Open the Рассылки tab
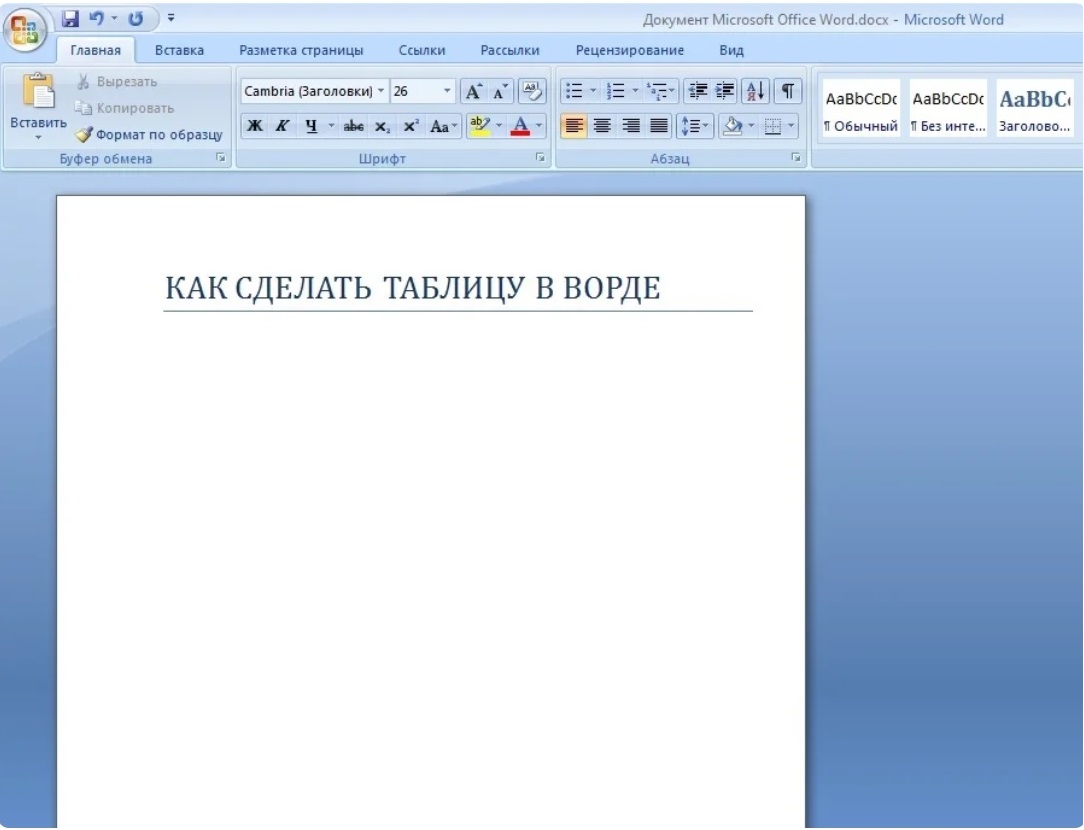This screenshot has height=830, width=1084. click(x=510, y=50)
